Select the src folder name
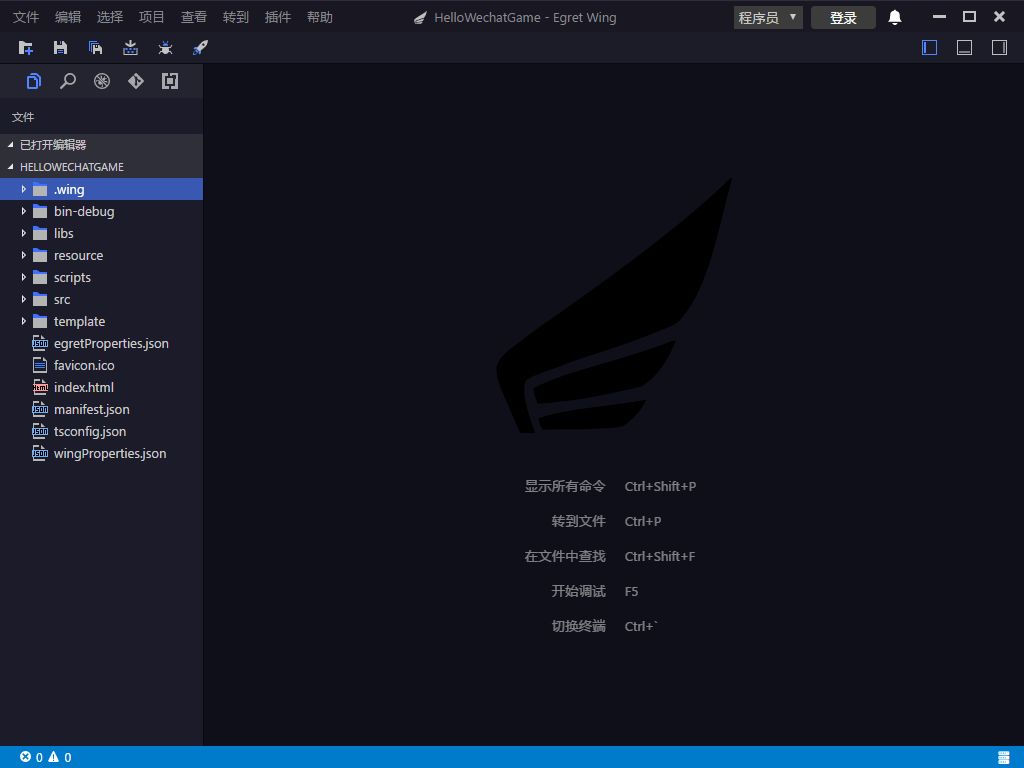Viewport: 1024px width, 768px height. tap(62, 299)
